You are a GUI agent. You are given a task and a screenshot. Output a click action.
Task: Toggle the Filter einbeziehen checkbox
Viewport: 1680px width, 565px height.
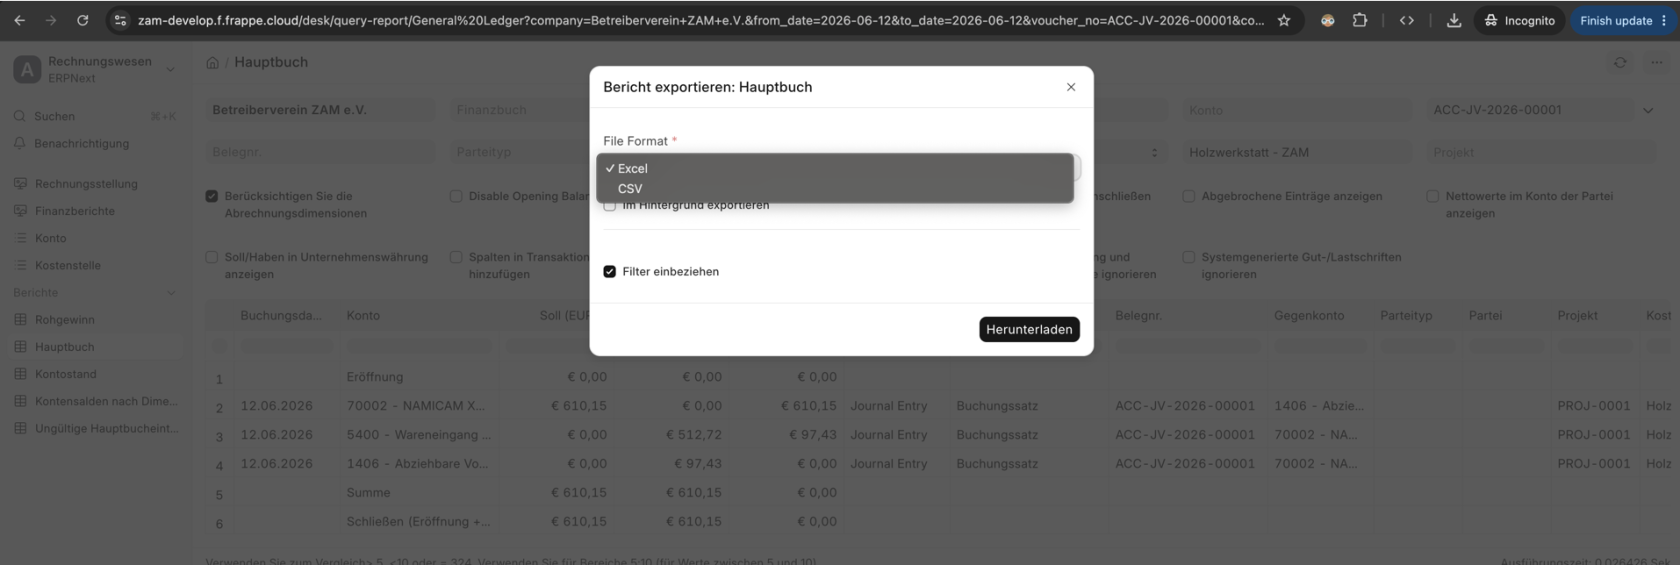click(610, 271)
